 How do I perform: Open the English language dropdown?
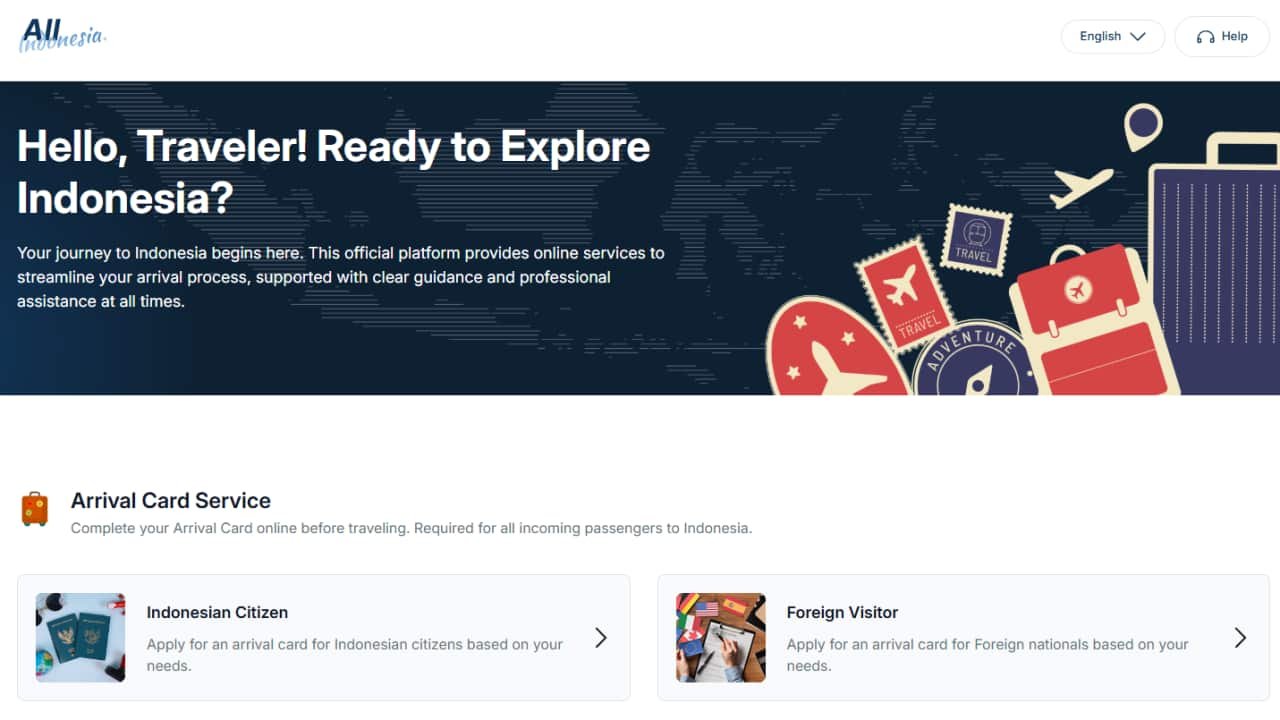[1112, 36]
